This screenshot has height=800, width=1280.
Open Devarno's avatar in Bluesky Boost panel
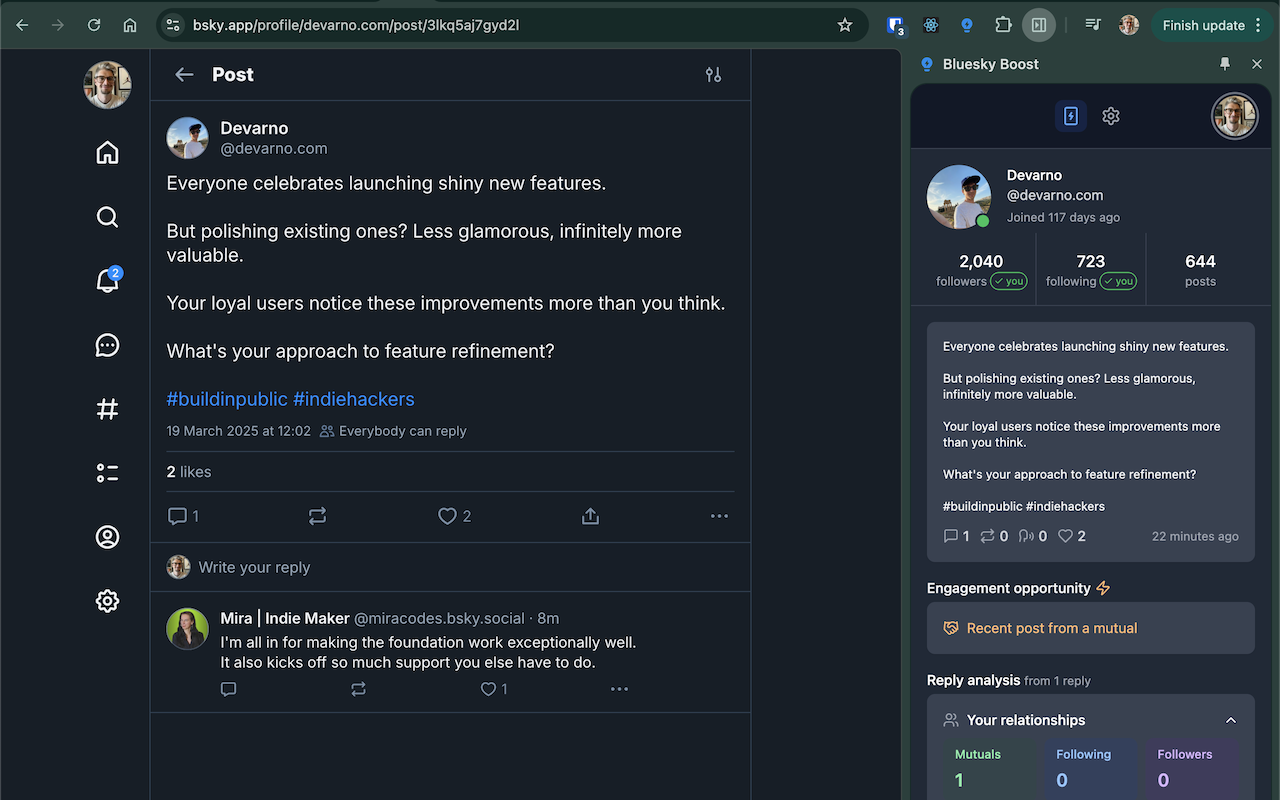[959, 197]
